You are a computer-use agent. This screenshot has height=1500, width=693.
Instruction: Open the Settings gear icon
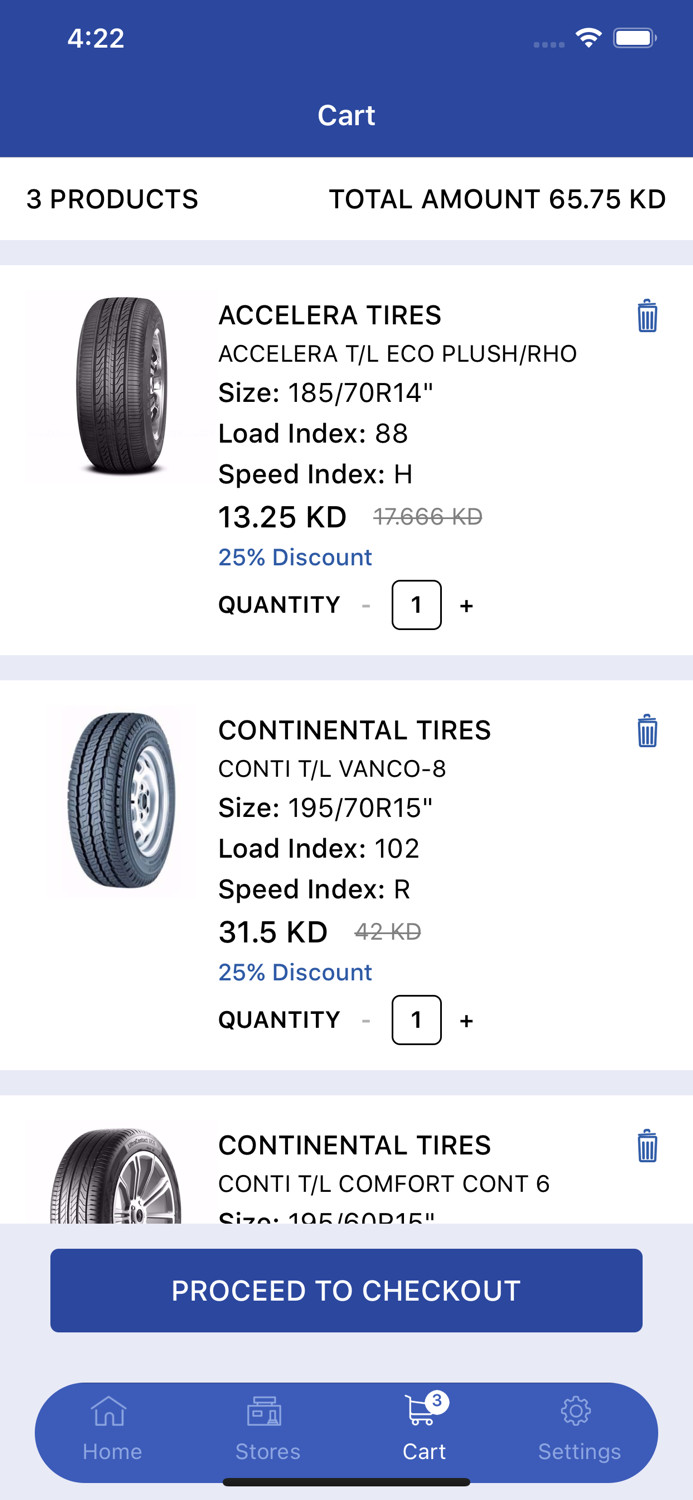577,1411
